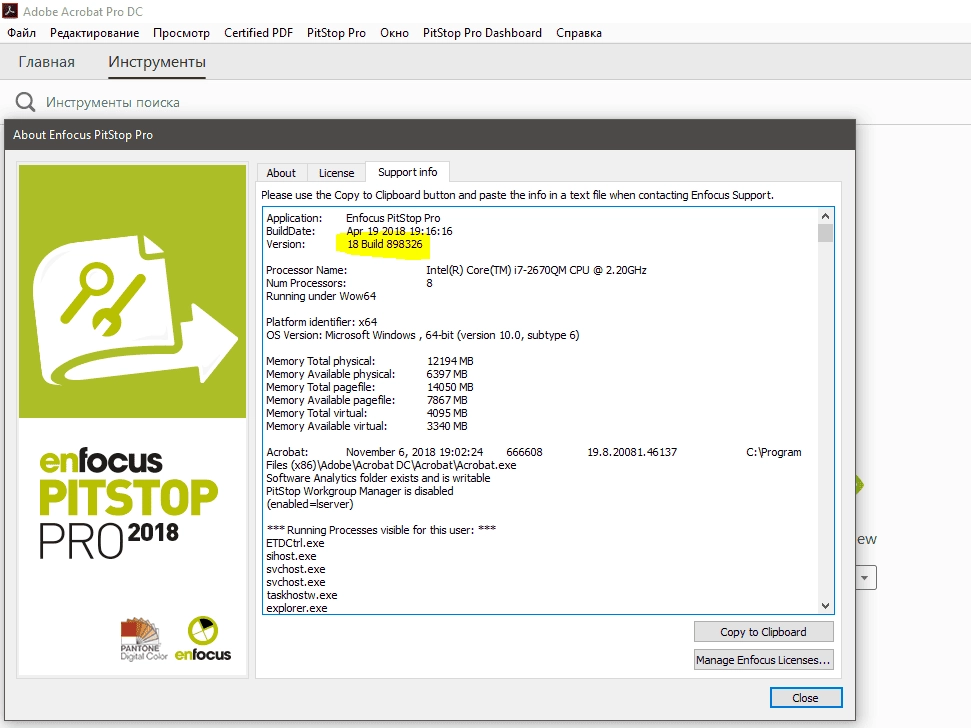This screenshot has width=971, height=728.
Task: Open the Окно menu
Action: click(x=394, y=33)
